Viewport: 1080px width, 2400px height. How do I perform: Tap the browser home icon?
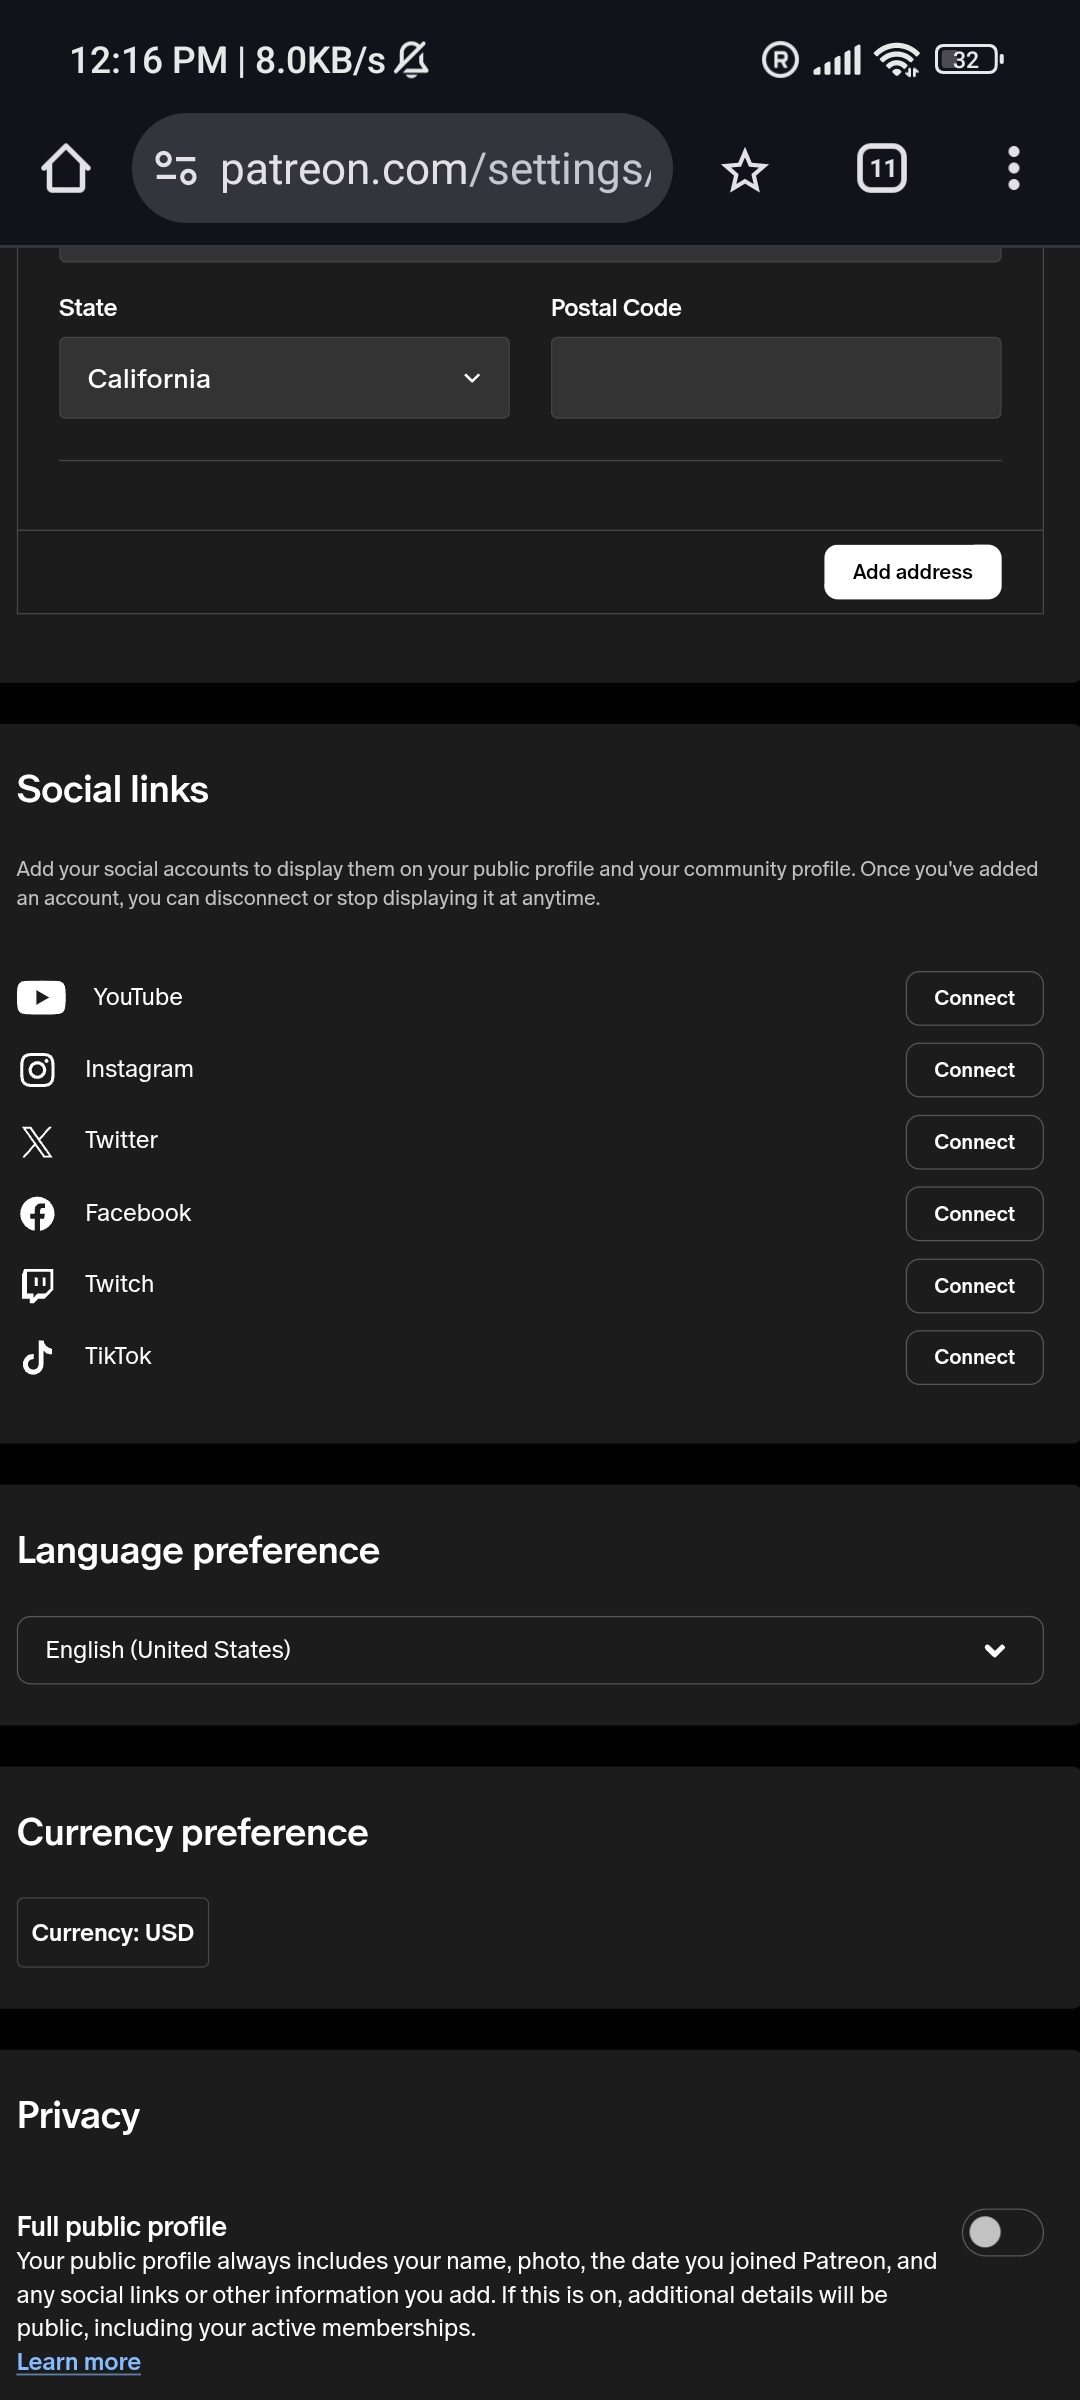click(66, 168)
